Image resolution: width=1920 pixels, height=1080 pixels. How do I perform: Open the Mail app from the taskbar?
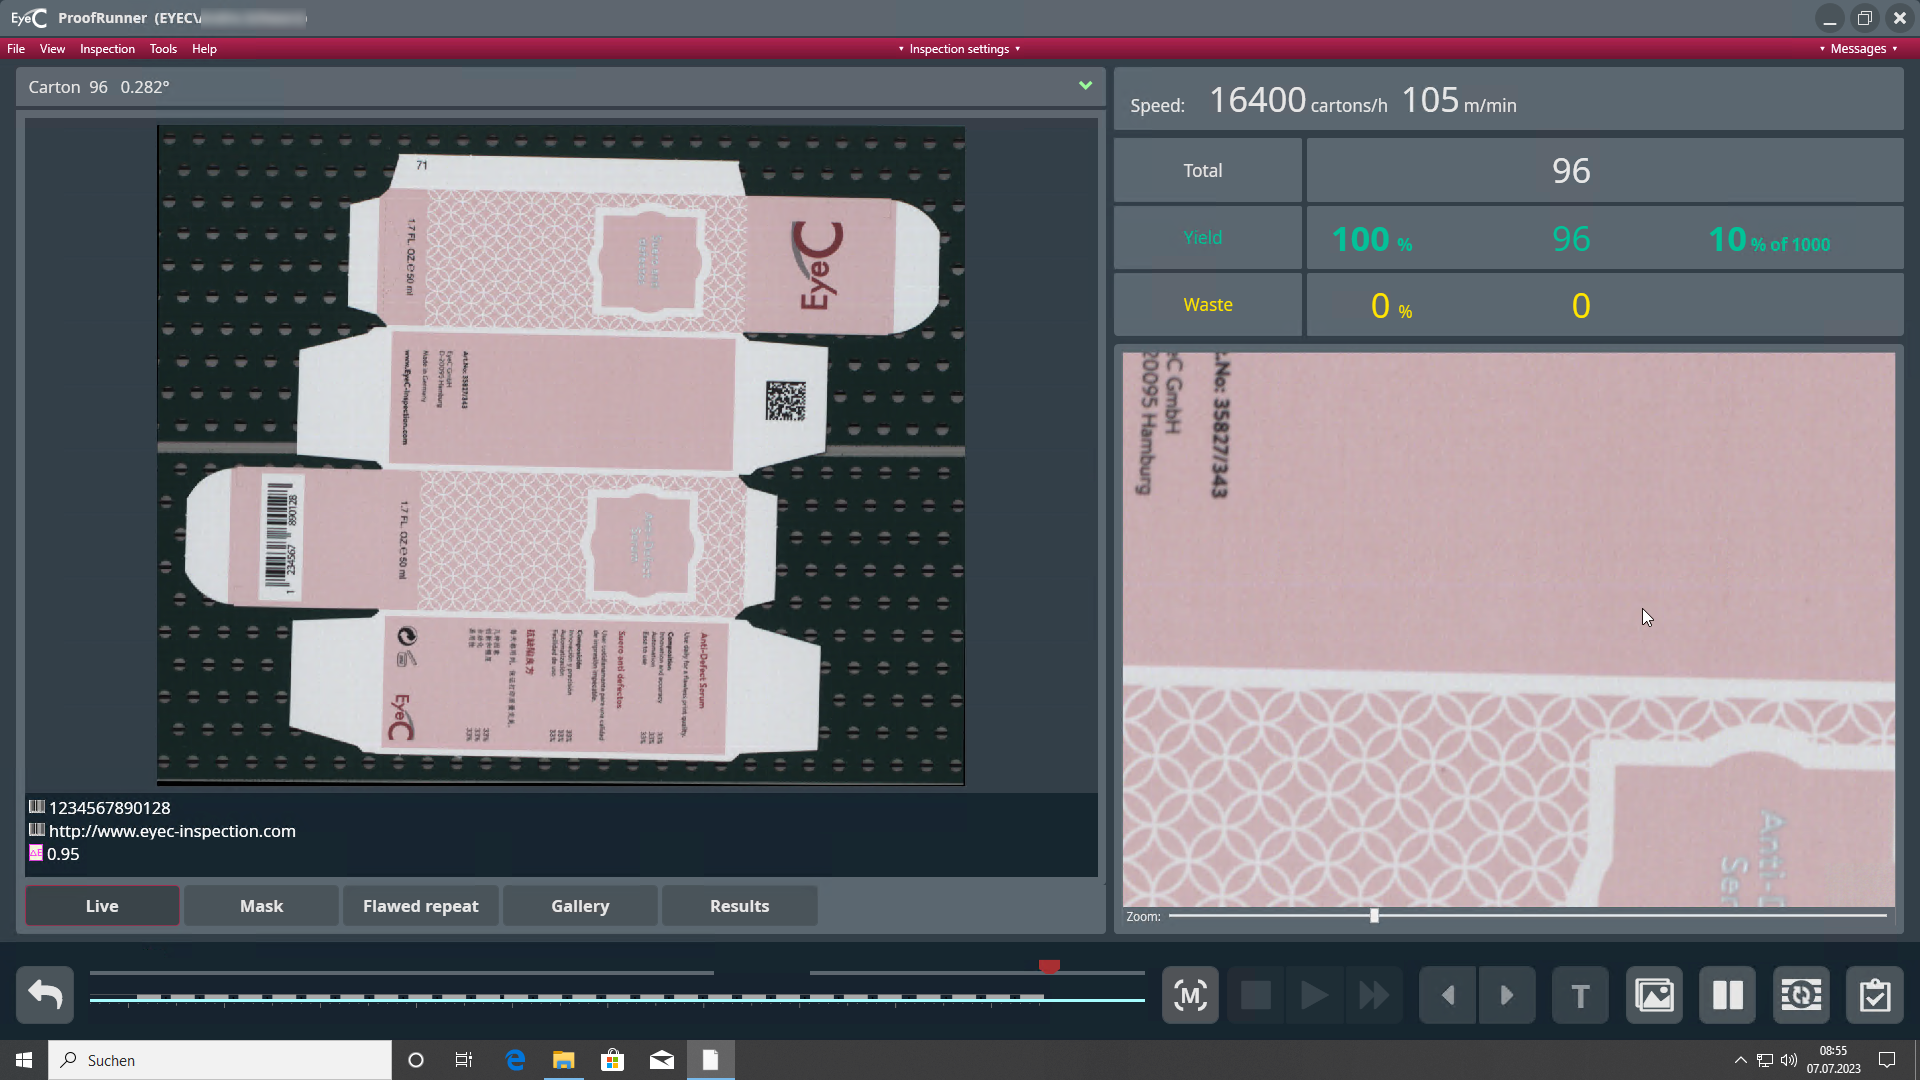coord(662,1060)
